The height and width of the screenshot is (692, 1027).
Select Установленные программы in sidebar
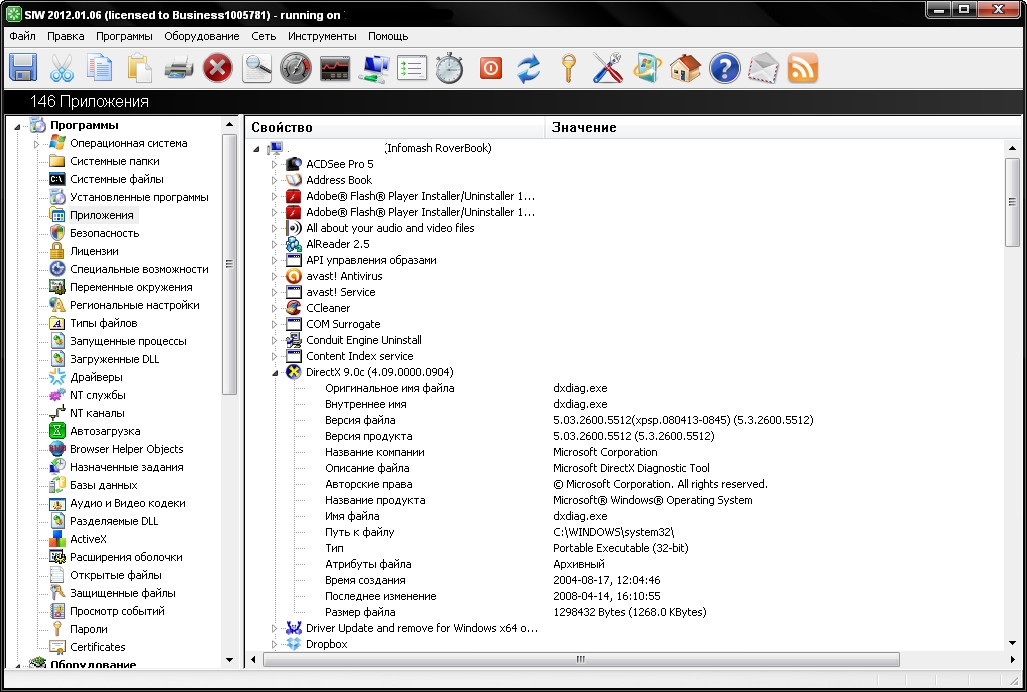click(x=139, y=197)
